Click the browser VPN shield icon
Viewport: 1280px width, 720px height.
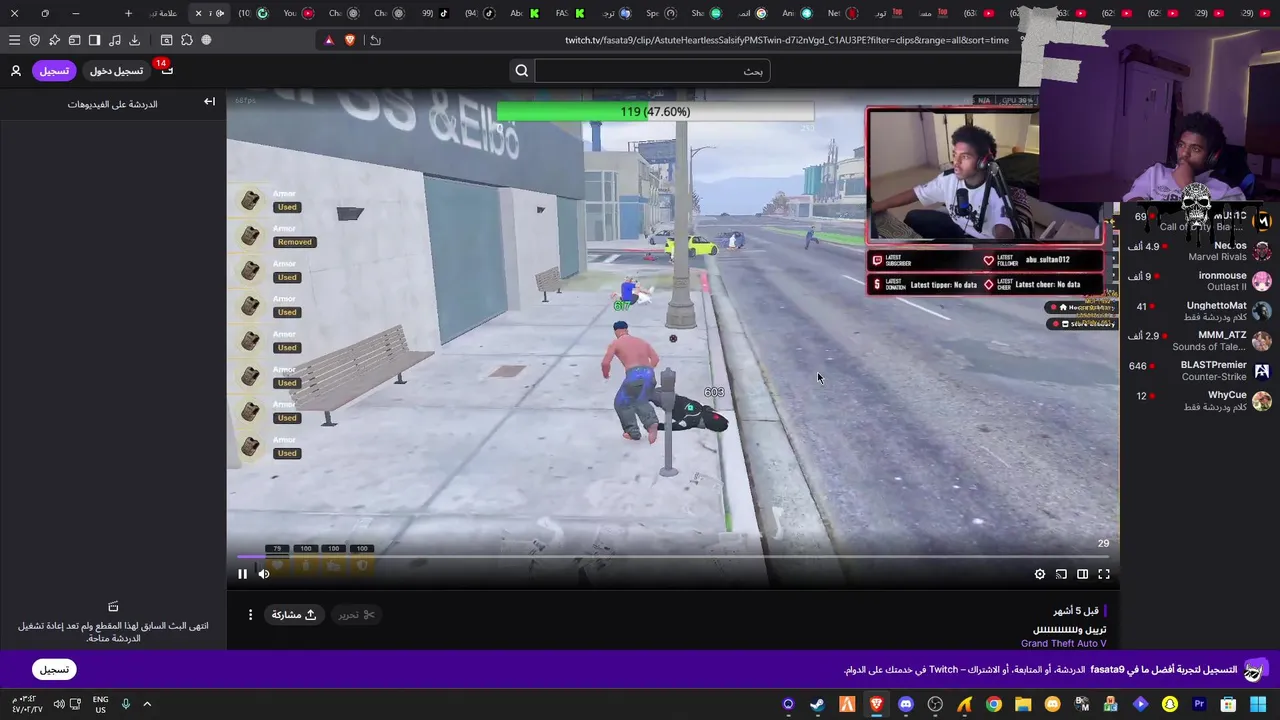pos(34,40)
